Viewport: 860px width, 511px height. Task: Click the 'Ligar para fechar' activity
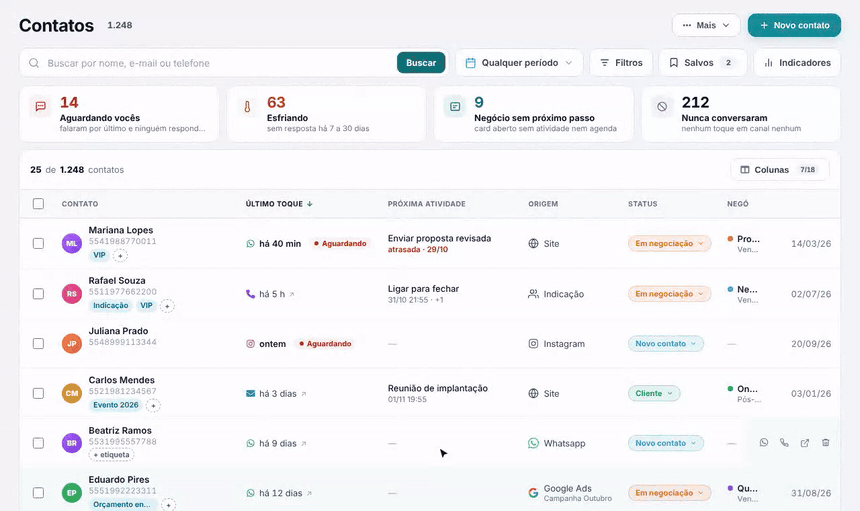(x=423, y=289)
